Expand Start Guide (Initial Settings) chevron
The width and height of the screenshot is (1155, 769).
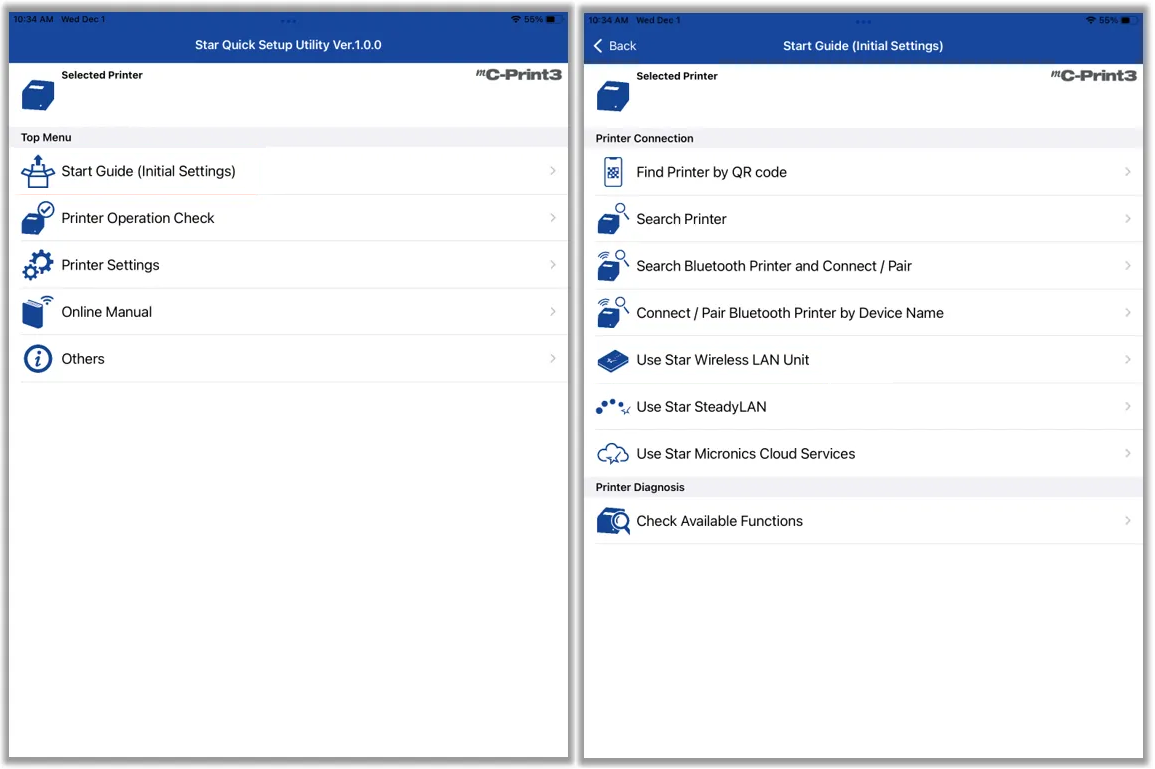[x=552, y=171]
